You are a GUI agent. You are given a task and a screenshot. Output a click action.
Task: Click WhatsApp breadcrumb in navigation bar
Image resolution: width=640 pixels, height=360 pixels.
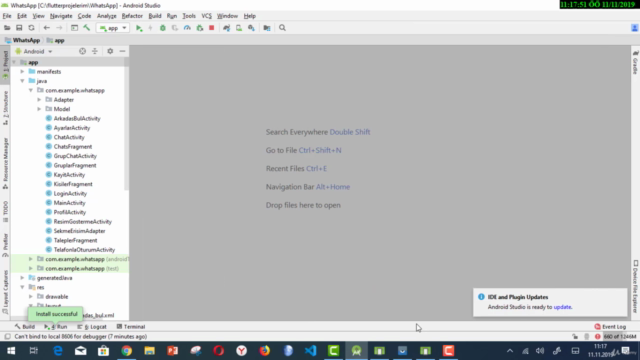point(23,40)
